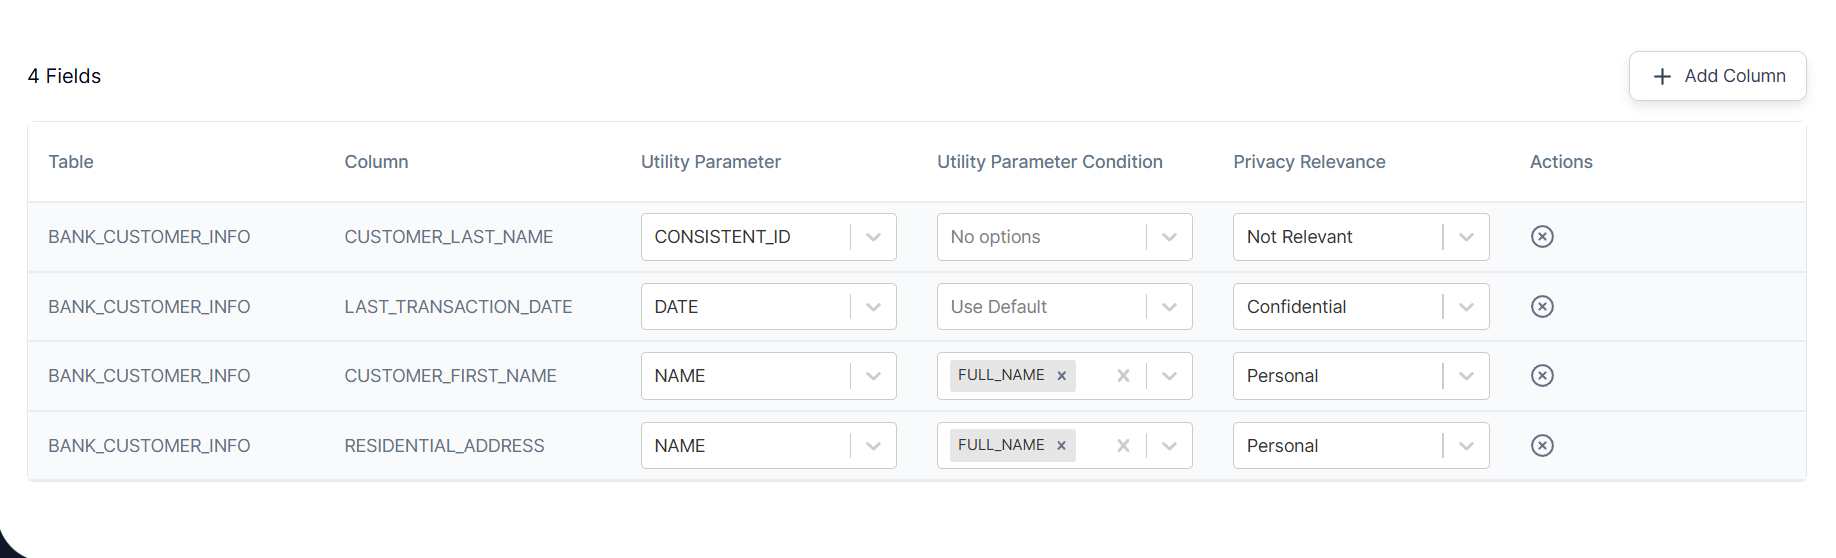Delete the RESIDENTIAL_ADDRESS field row
1836x558 pixels.
1542,446
